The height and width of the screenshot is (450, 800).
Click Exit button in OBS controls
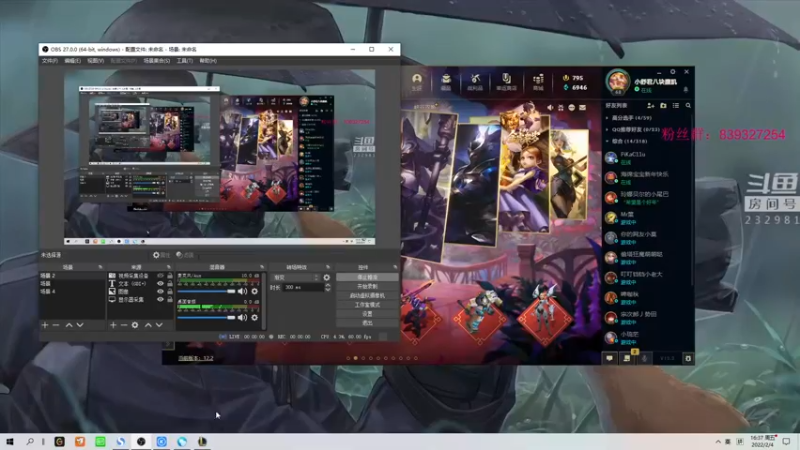367,323
